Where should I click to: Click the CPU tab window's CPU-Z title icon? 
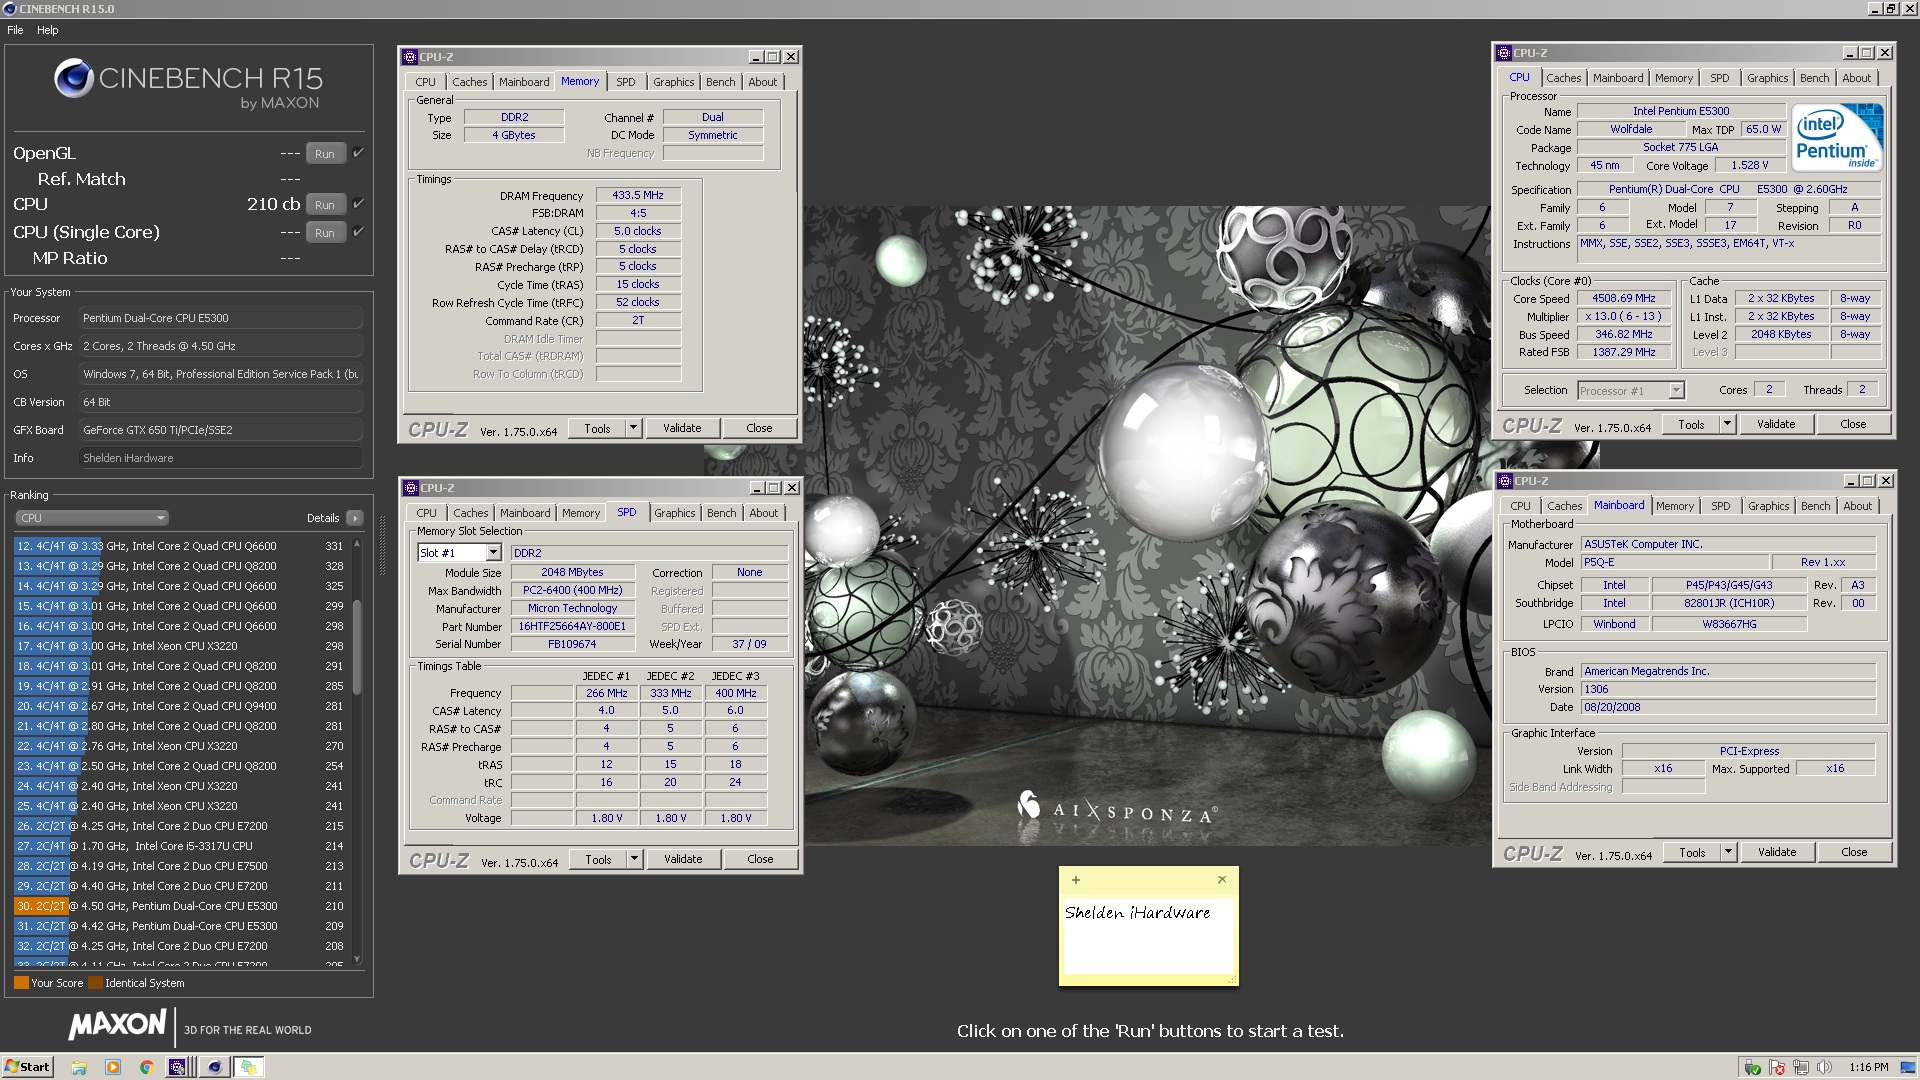pos(1504,53)
